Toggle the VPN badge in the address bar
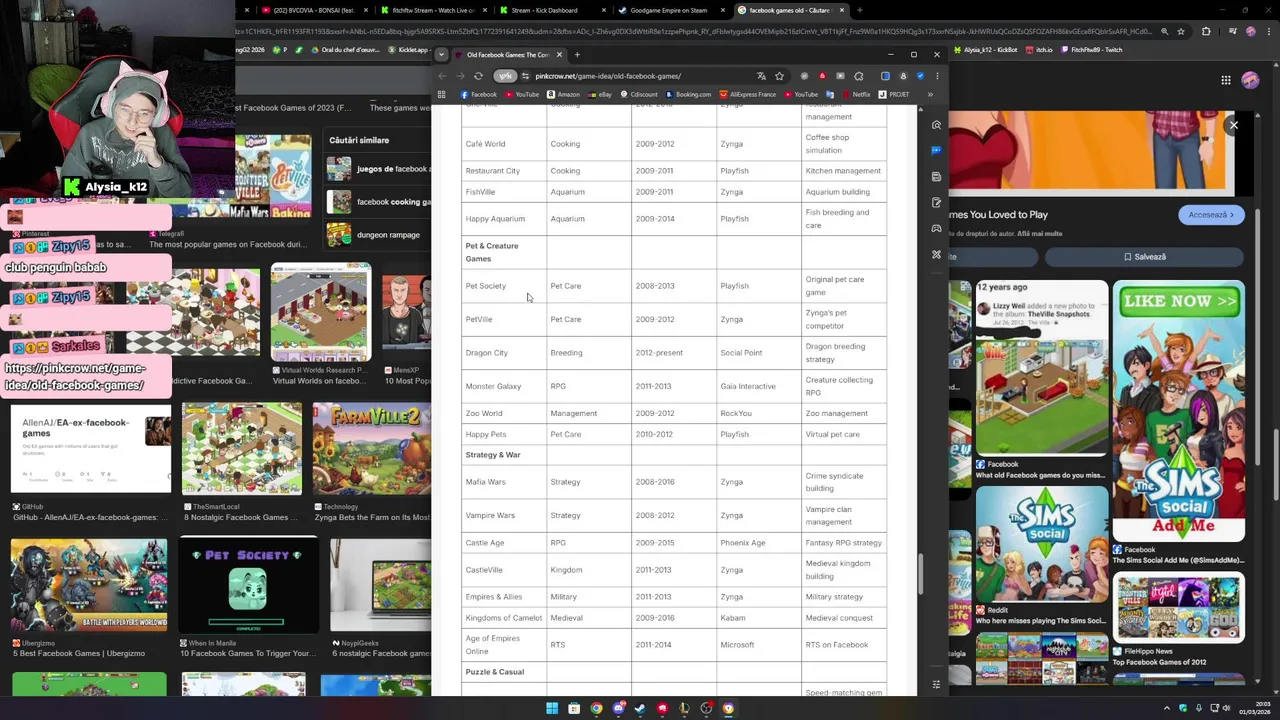 tap(506, 76)
